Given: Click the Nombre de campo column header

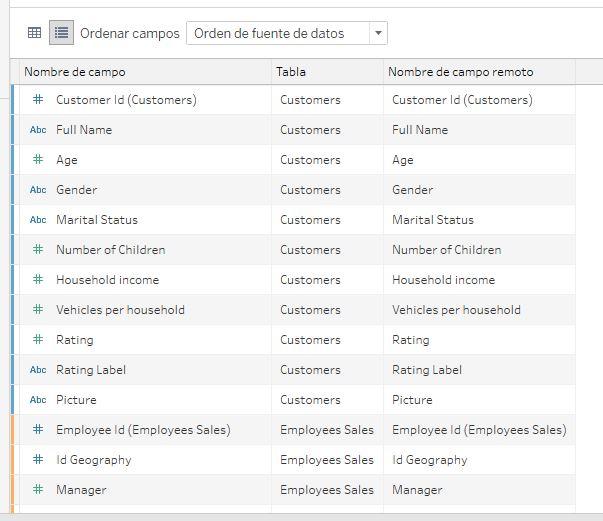Looking at the screenshot, I should (x=75, y=72).
